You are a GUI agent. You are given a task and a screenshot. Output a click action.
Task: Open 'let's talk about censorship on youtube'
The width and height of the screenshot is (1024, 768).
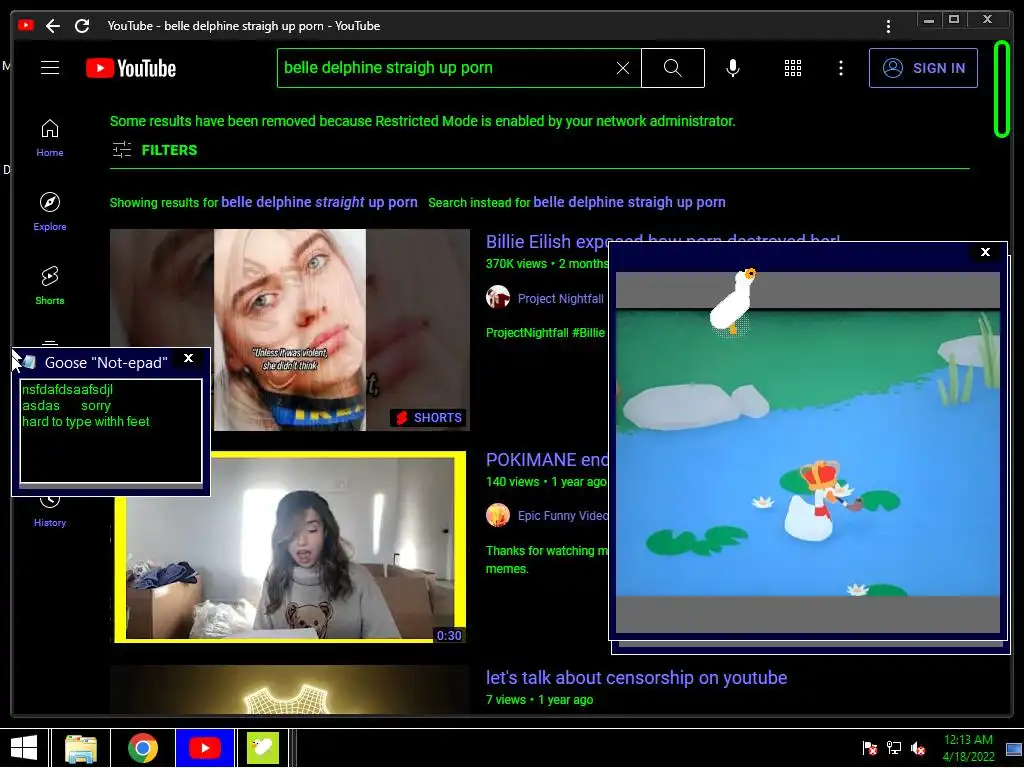[636, 678]
